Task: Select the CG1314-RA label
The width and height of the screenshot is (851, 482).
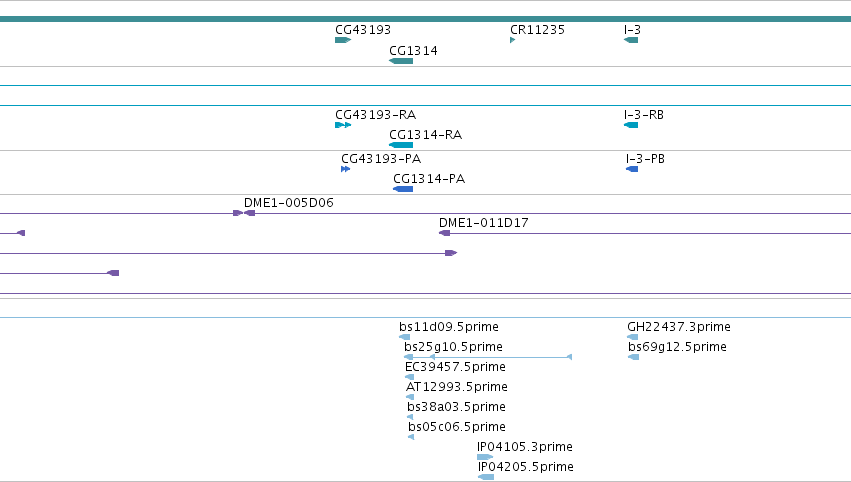Action: point(426,135)
